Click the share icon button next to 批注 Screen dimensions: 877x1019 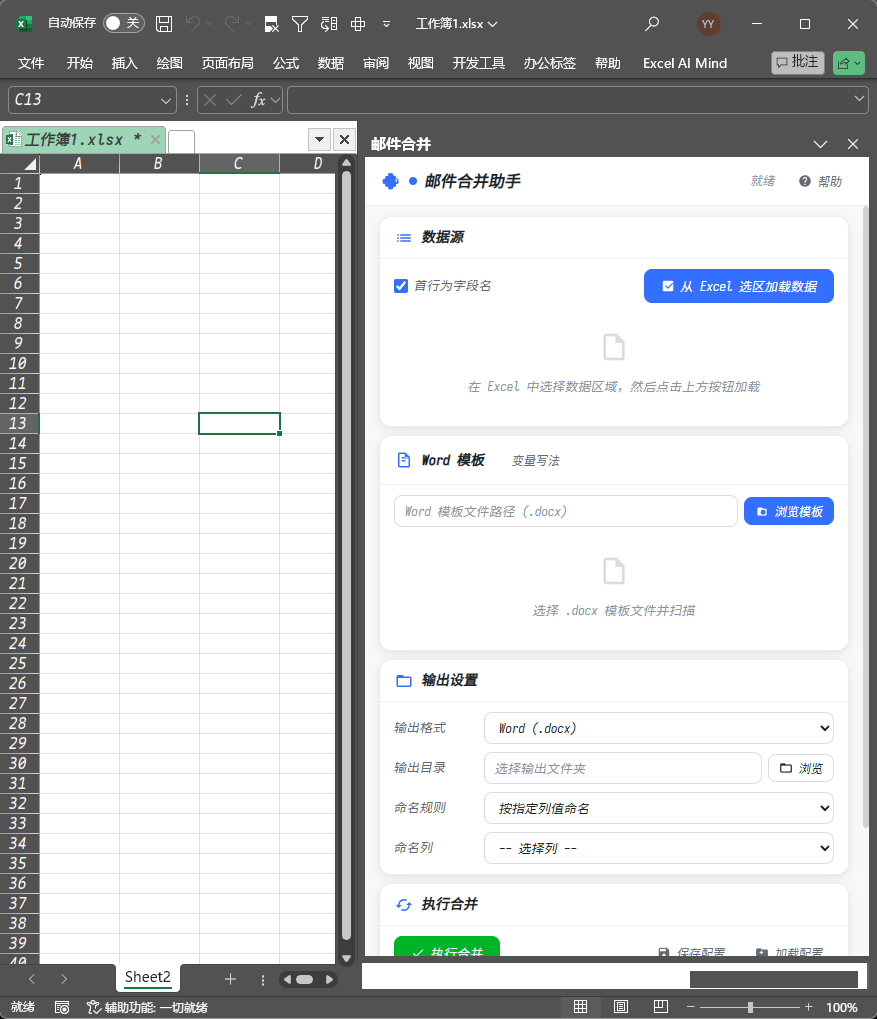(848, 63)
